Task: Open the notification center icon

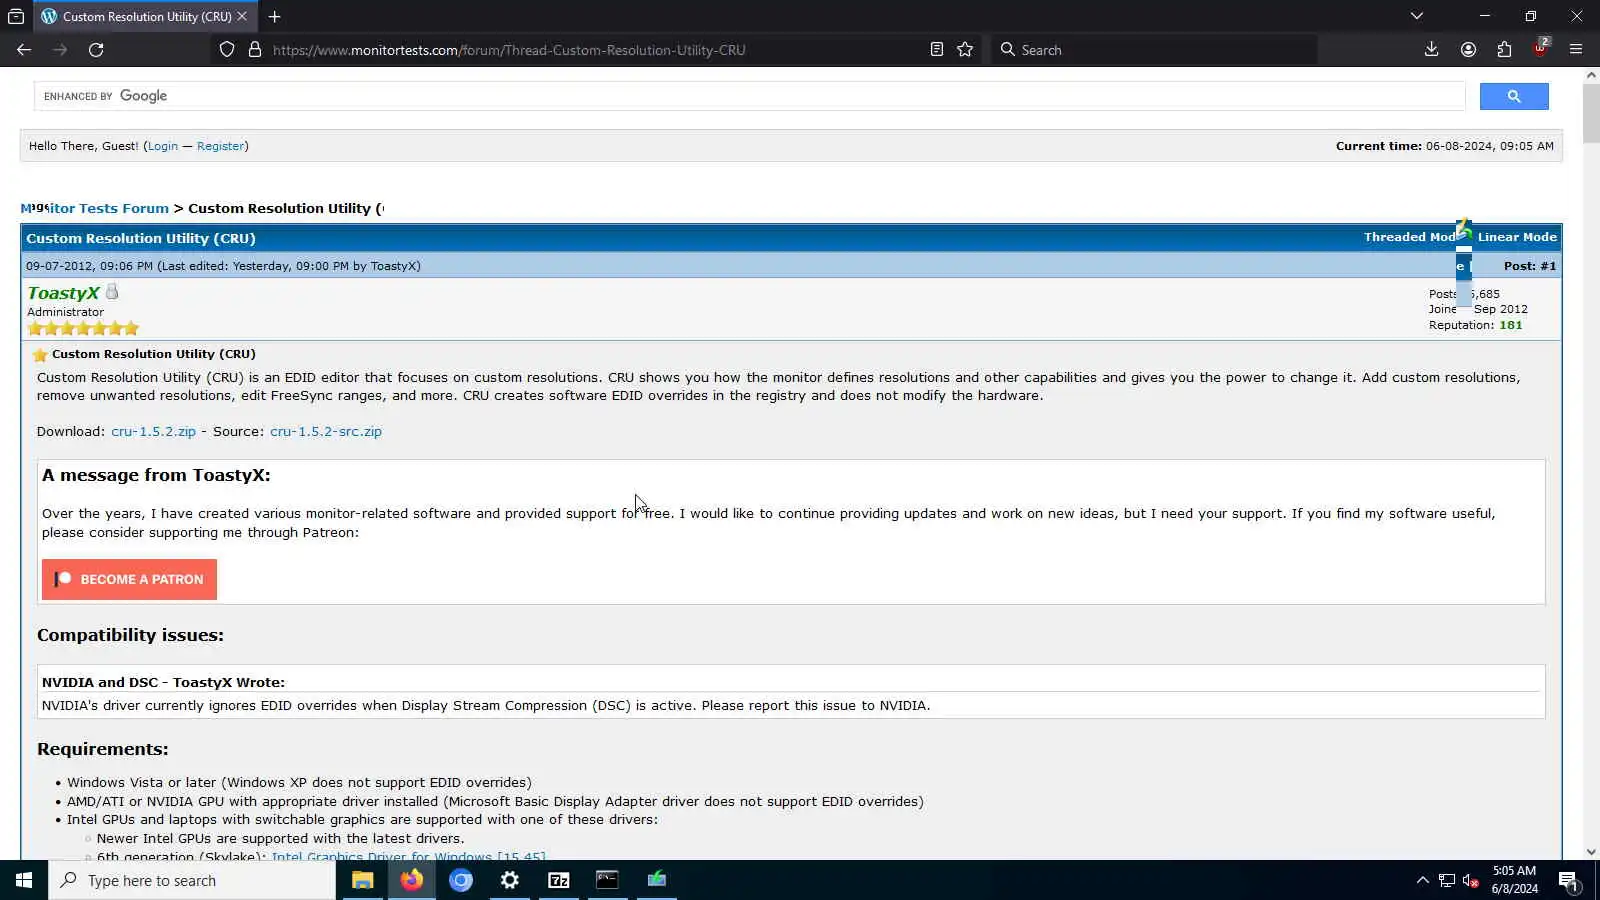Action: click(x=1568, y=880)
